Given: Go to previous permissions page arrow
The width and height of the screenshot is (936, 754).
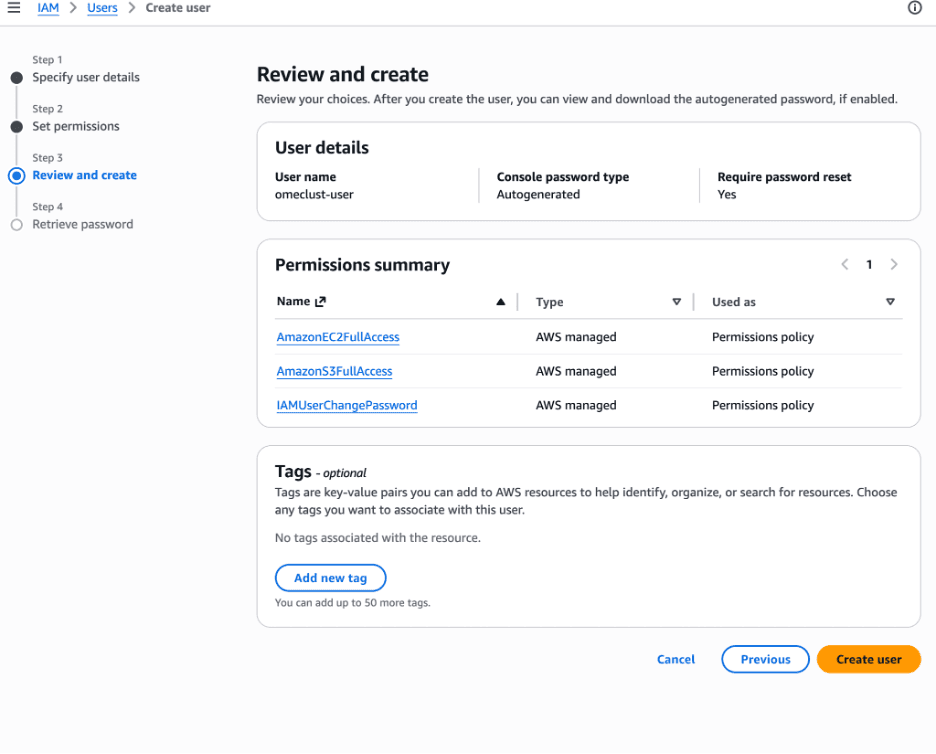Looking at the screenshot, I should [x=845, y=265].
